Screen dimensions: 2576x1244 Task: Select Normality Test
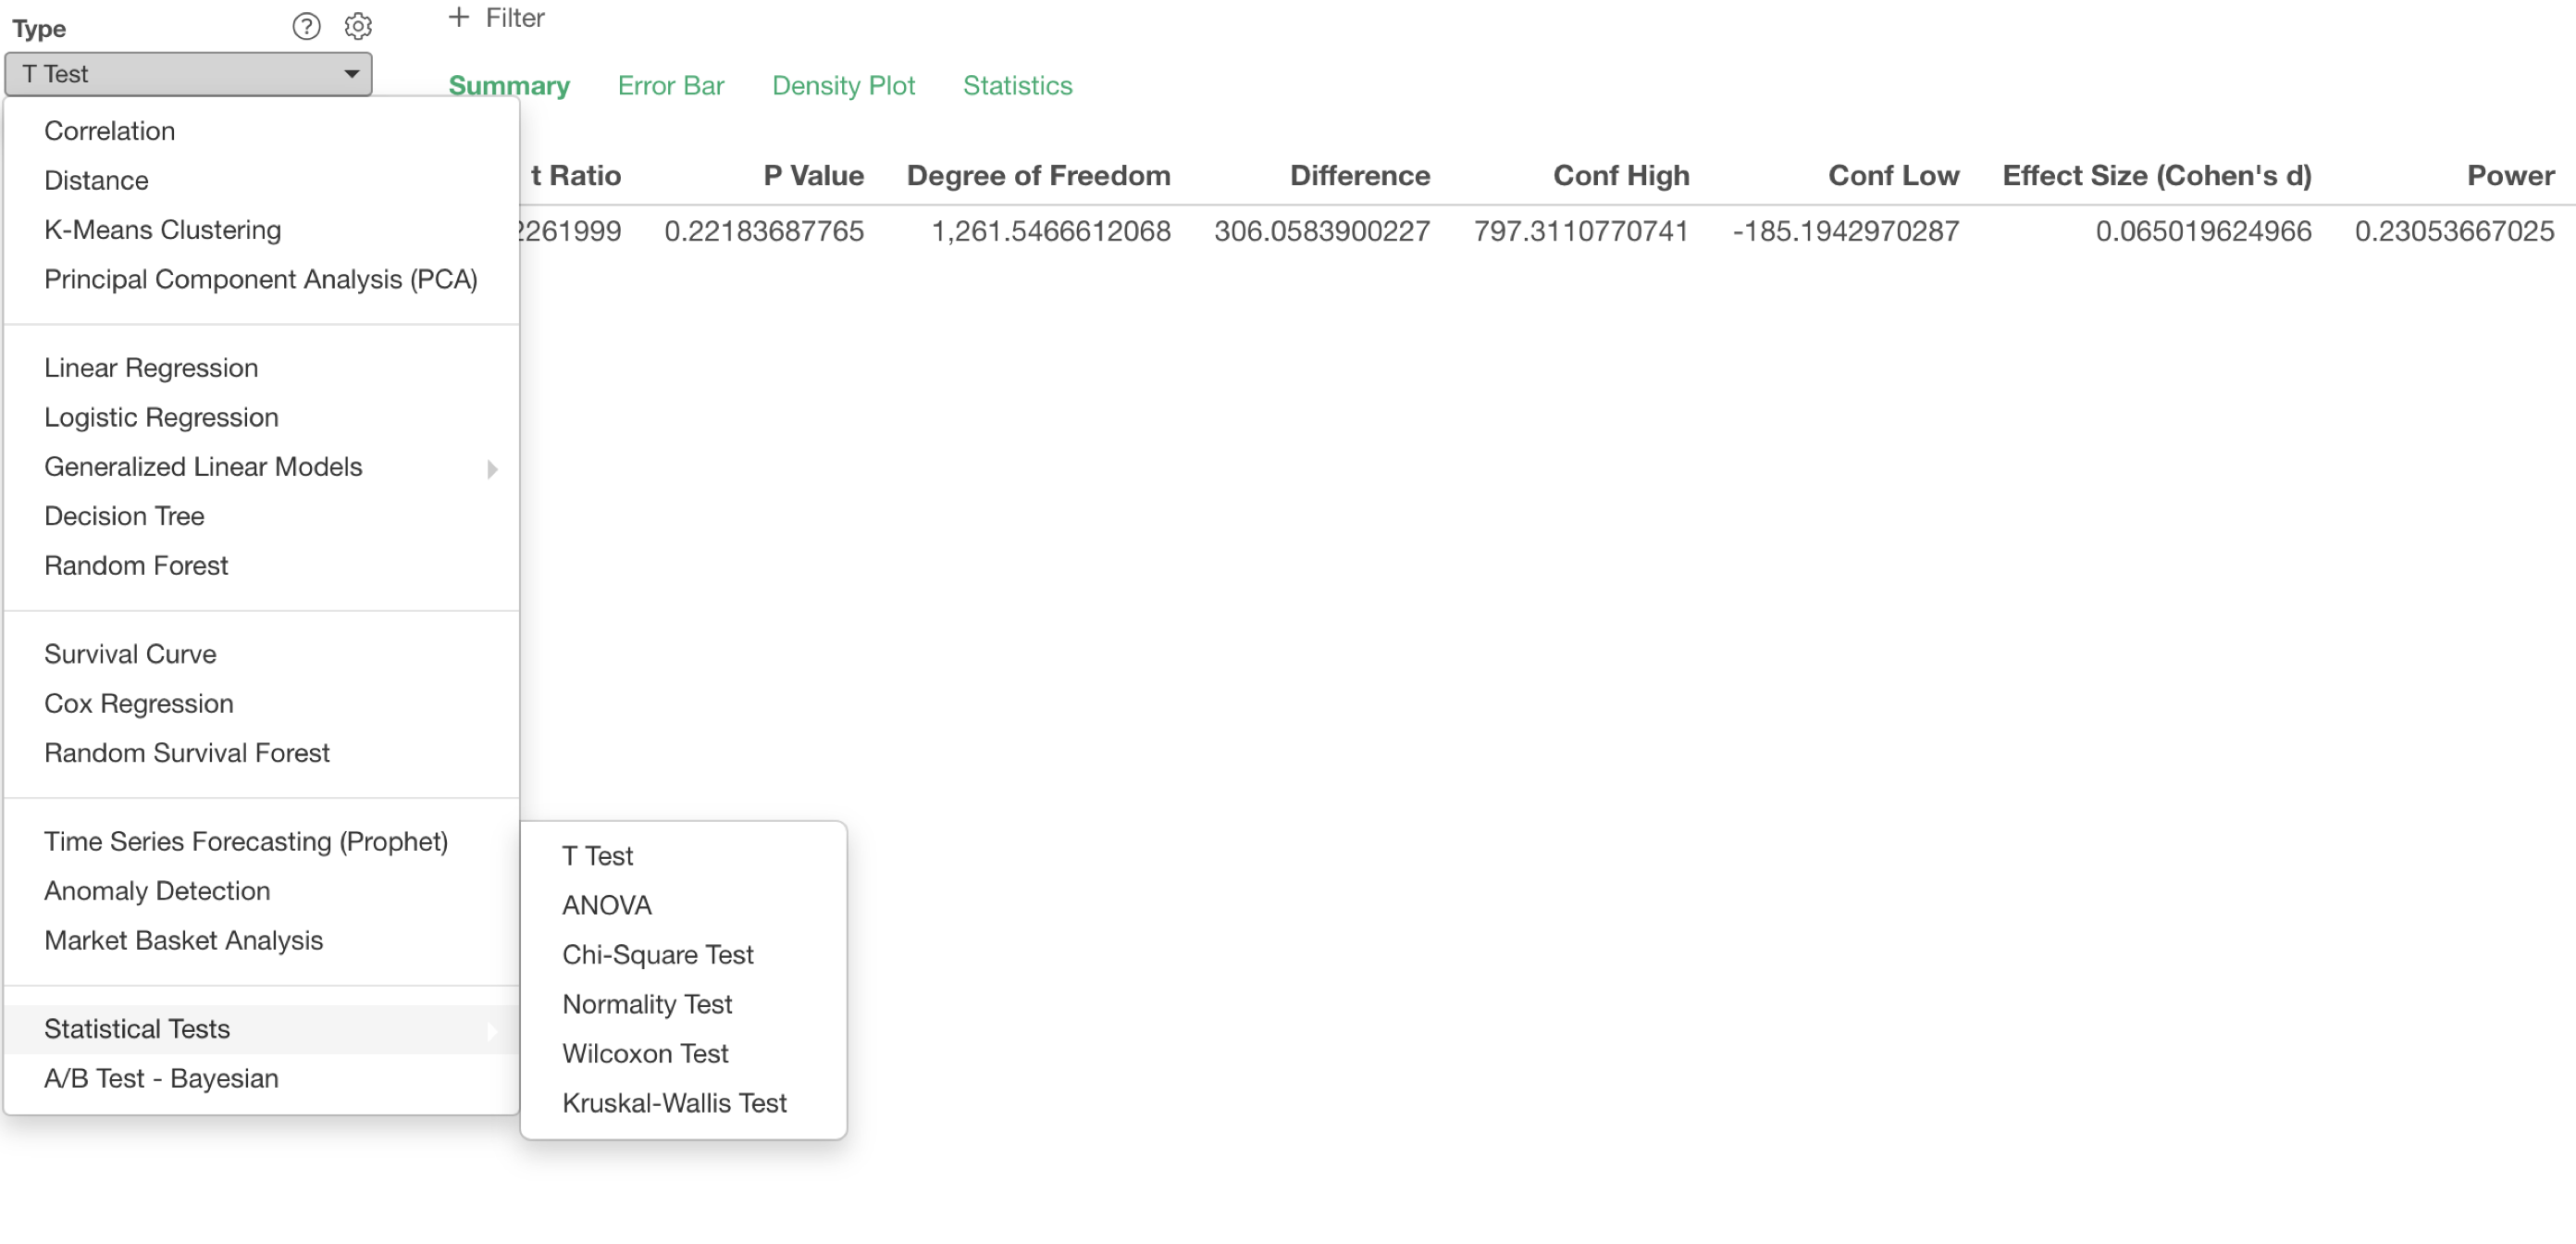pyautogui.click(x=684, y=1005)
